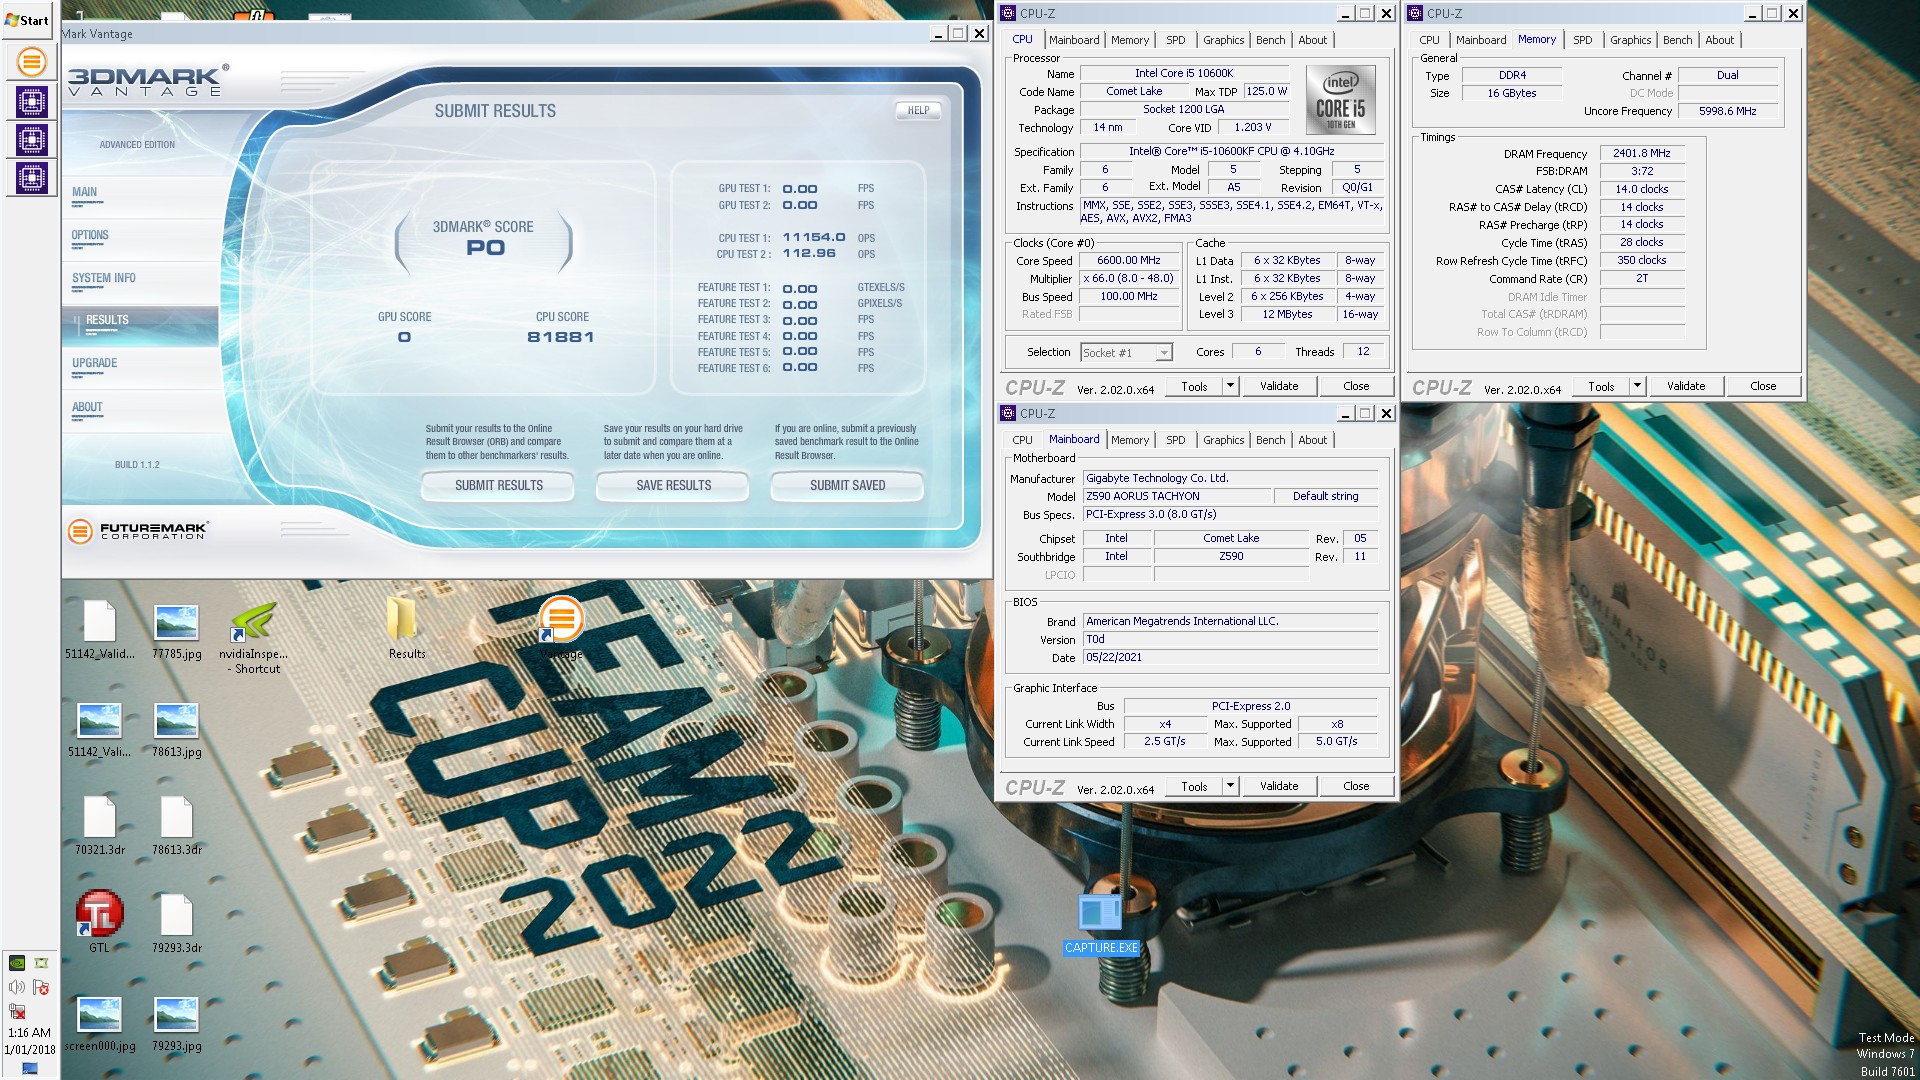Open the Socket #1 selection combo box
Image resolution: width=1920 pixels, height=1080 pixels.
[x=1125, y=353]
